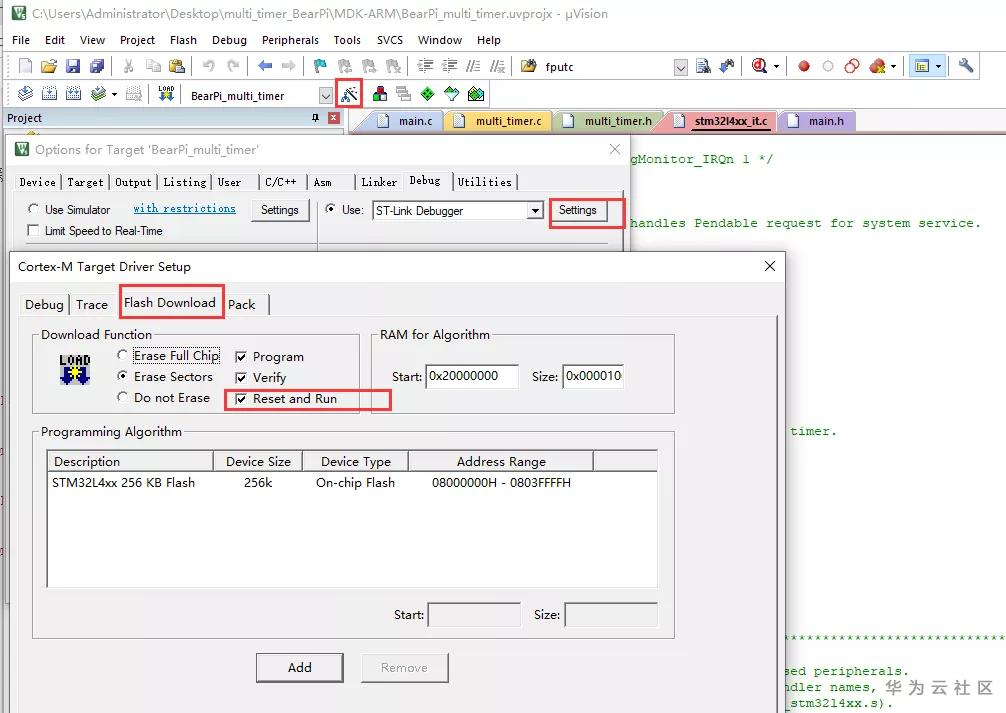
Task: Click the simulator Settings button
Action: point(280,210)
